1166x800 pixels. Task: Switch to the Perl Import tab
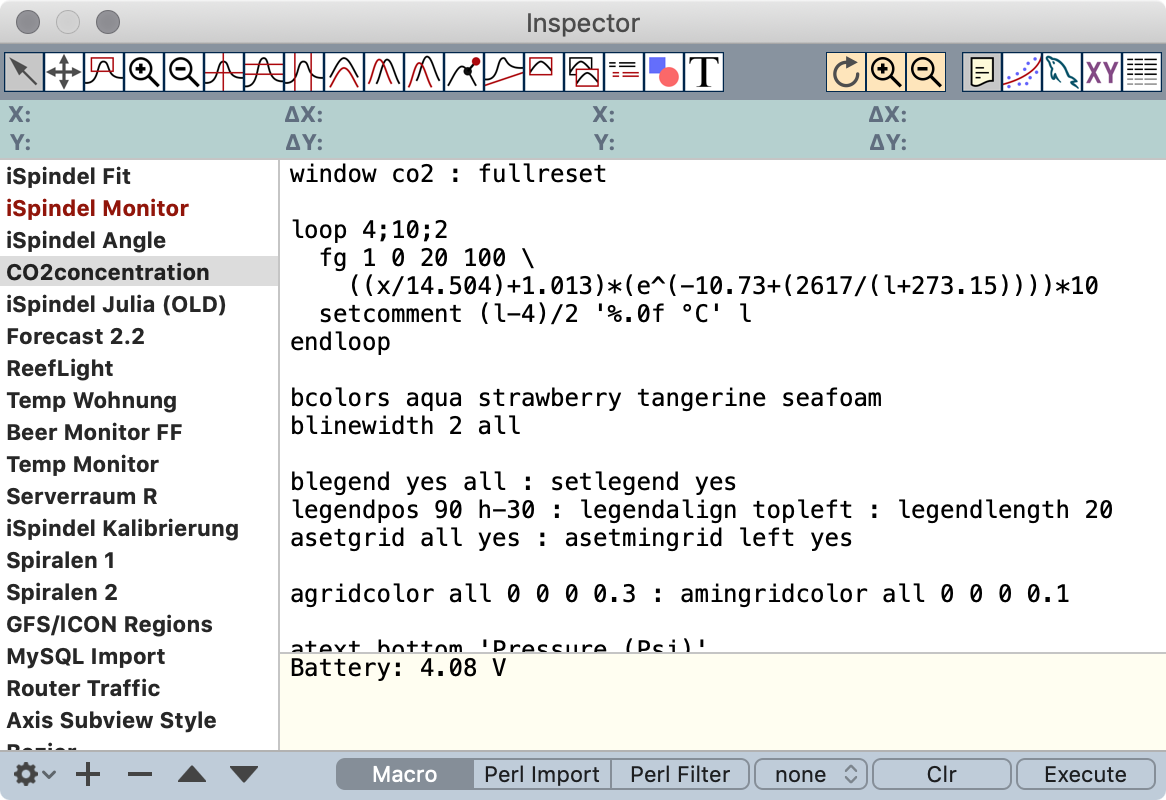point(542,775)
